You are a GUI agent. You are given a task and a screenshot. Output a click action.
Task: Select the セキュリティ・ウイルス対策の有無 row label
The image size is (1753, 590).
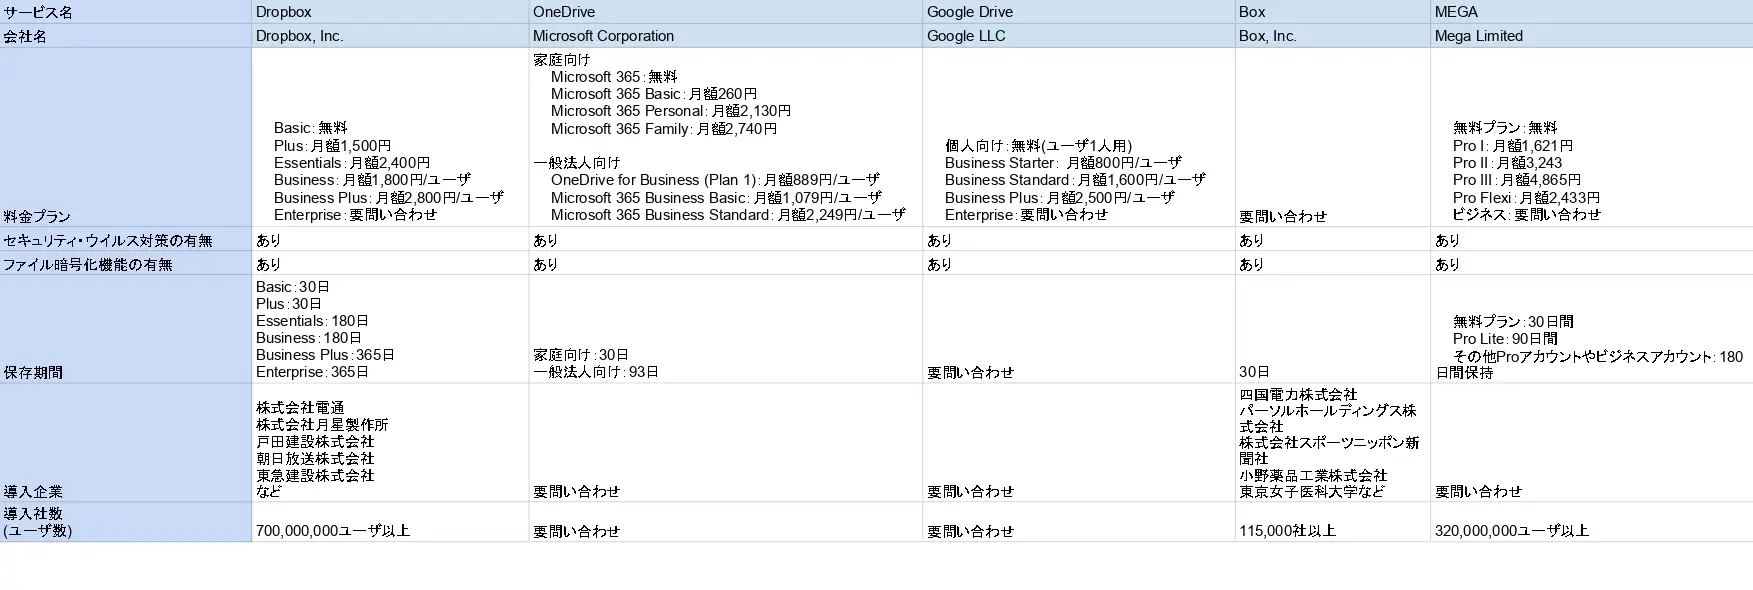click(x=125, y=240)
